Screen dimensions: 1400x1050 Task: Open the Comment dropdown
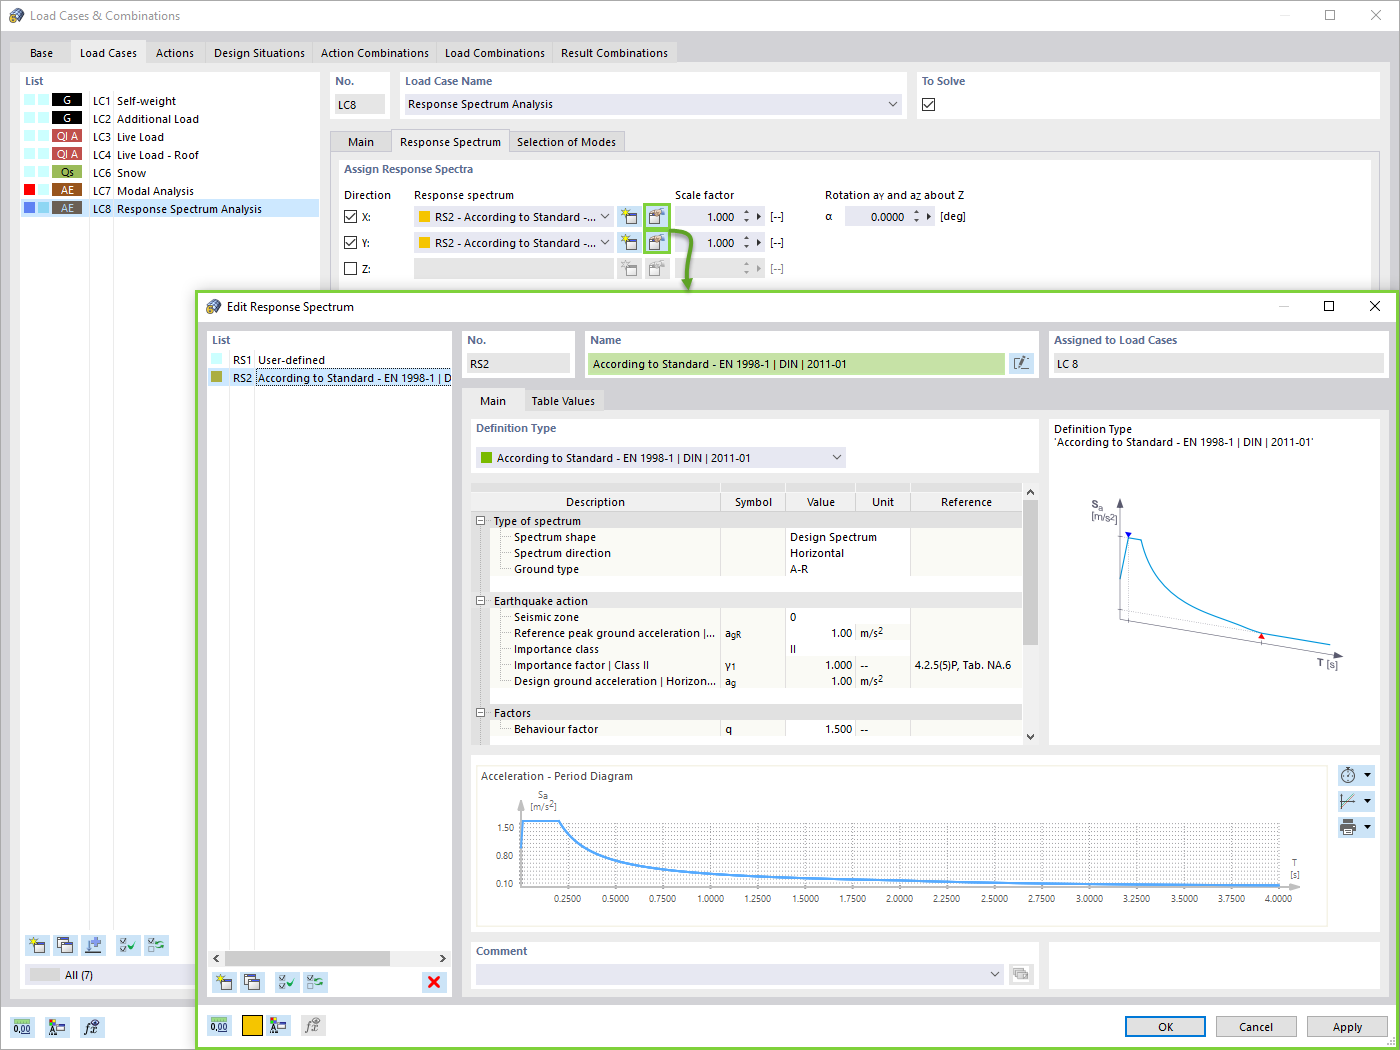pos(994,974)
